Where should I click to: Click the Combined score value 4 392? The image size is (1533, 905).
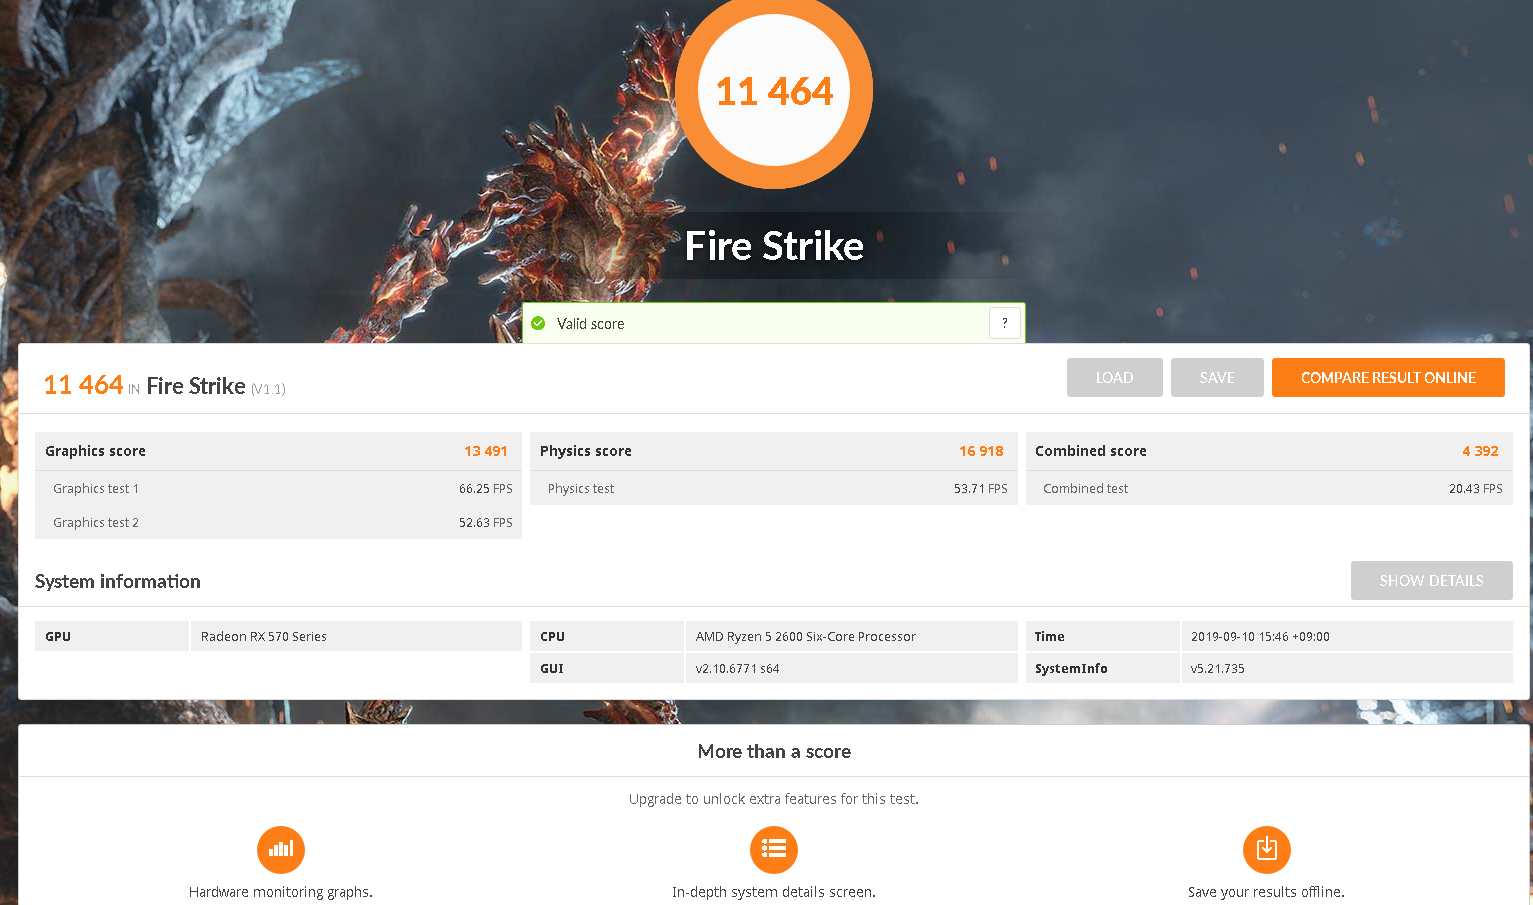[x=1480, y=451]
